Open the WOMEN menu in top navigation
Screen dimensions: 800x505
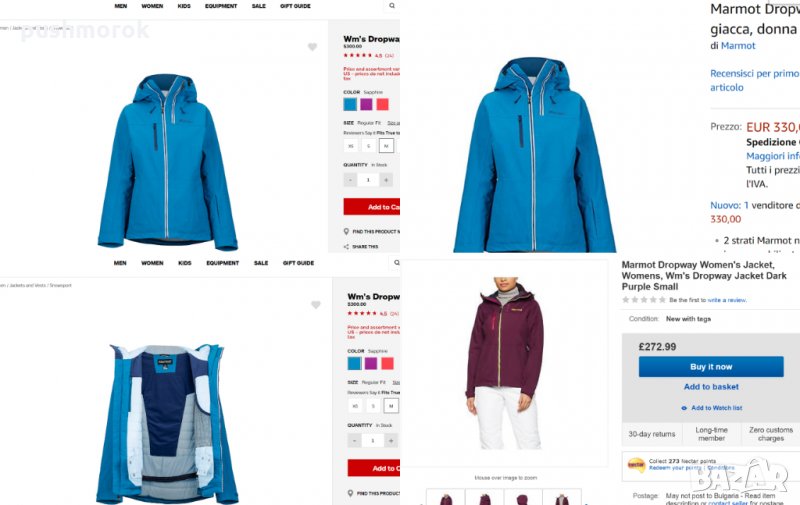pyautogui.click(x=152, y=6)
